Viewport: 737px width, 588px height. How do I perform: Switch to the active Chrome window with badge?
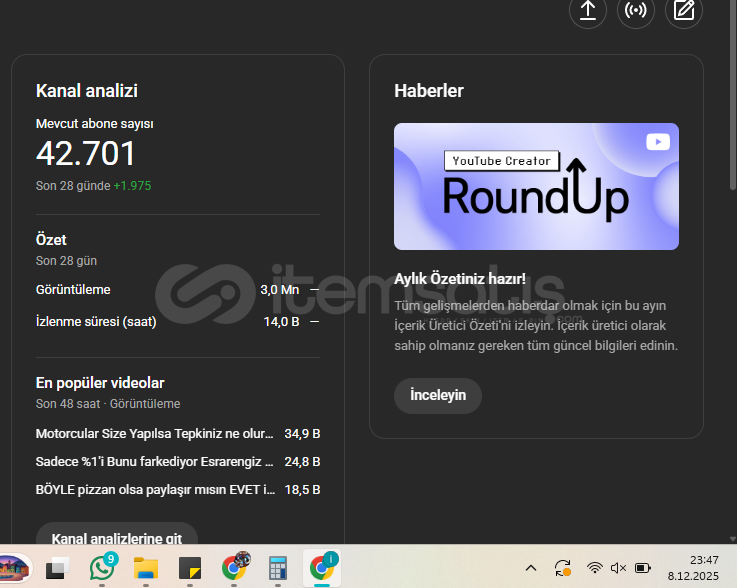pos(322,568)
